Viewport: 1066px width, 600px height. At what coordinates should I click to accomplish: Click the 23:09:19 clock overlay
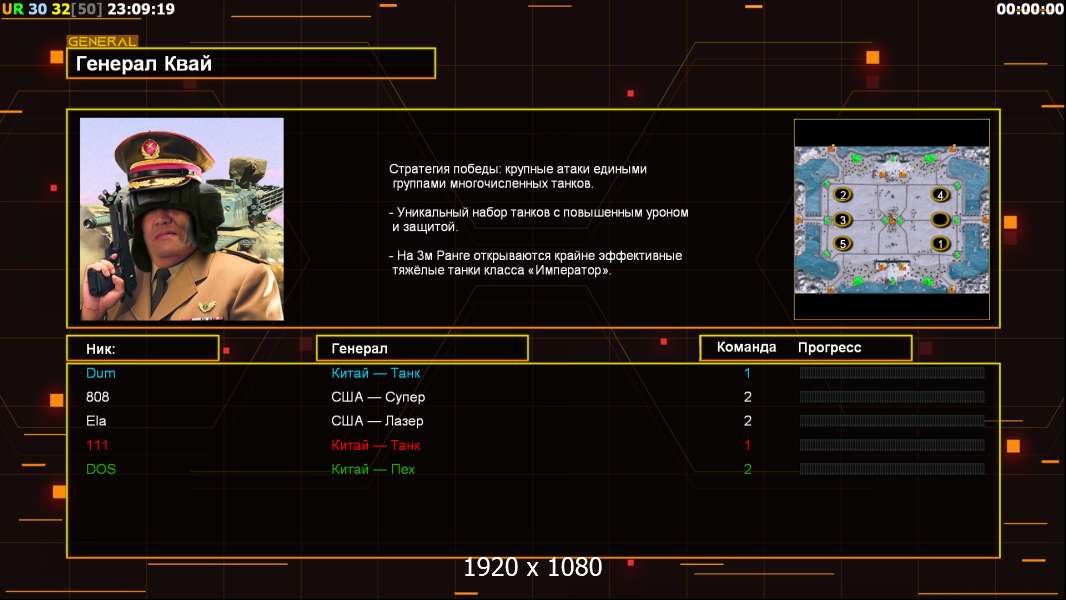(x=141, y=9)
